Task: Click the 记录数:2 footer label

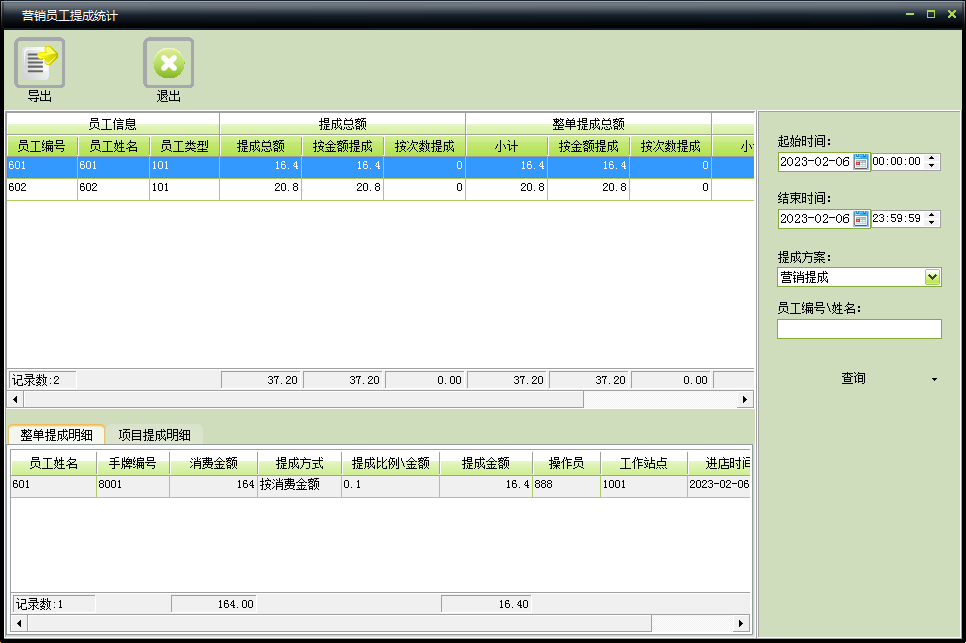Action: [41, 380]
